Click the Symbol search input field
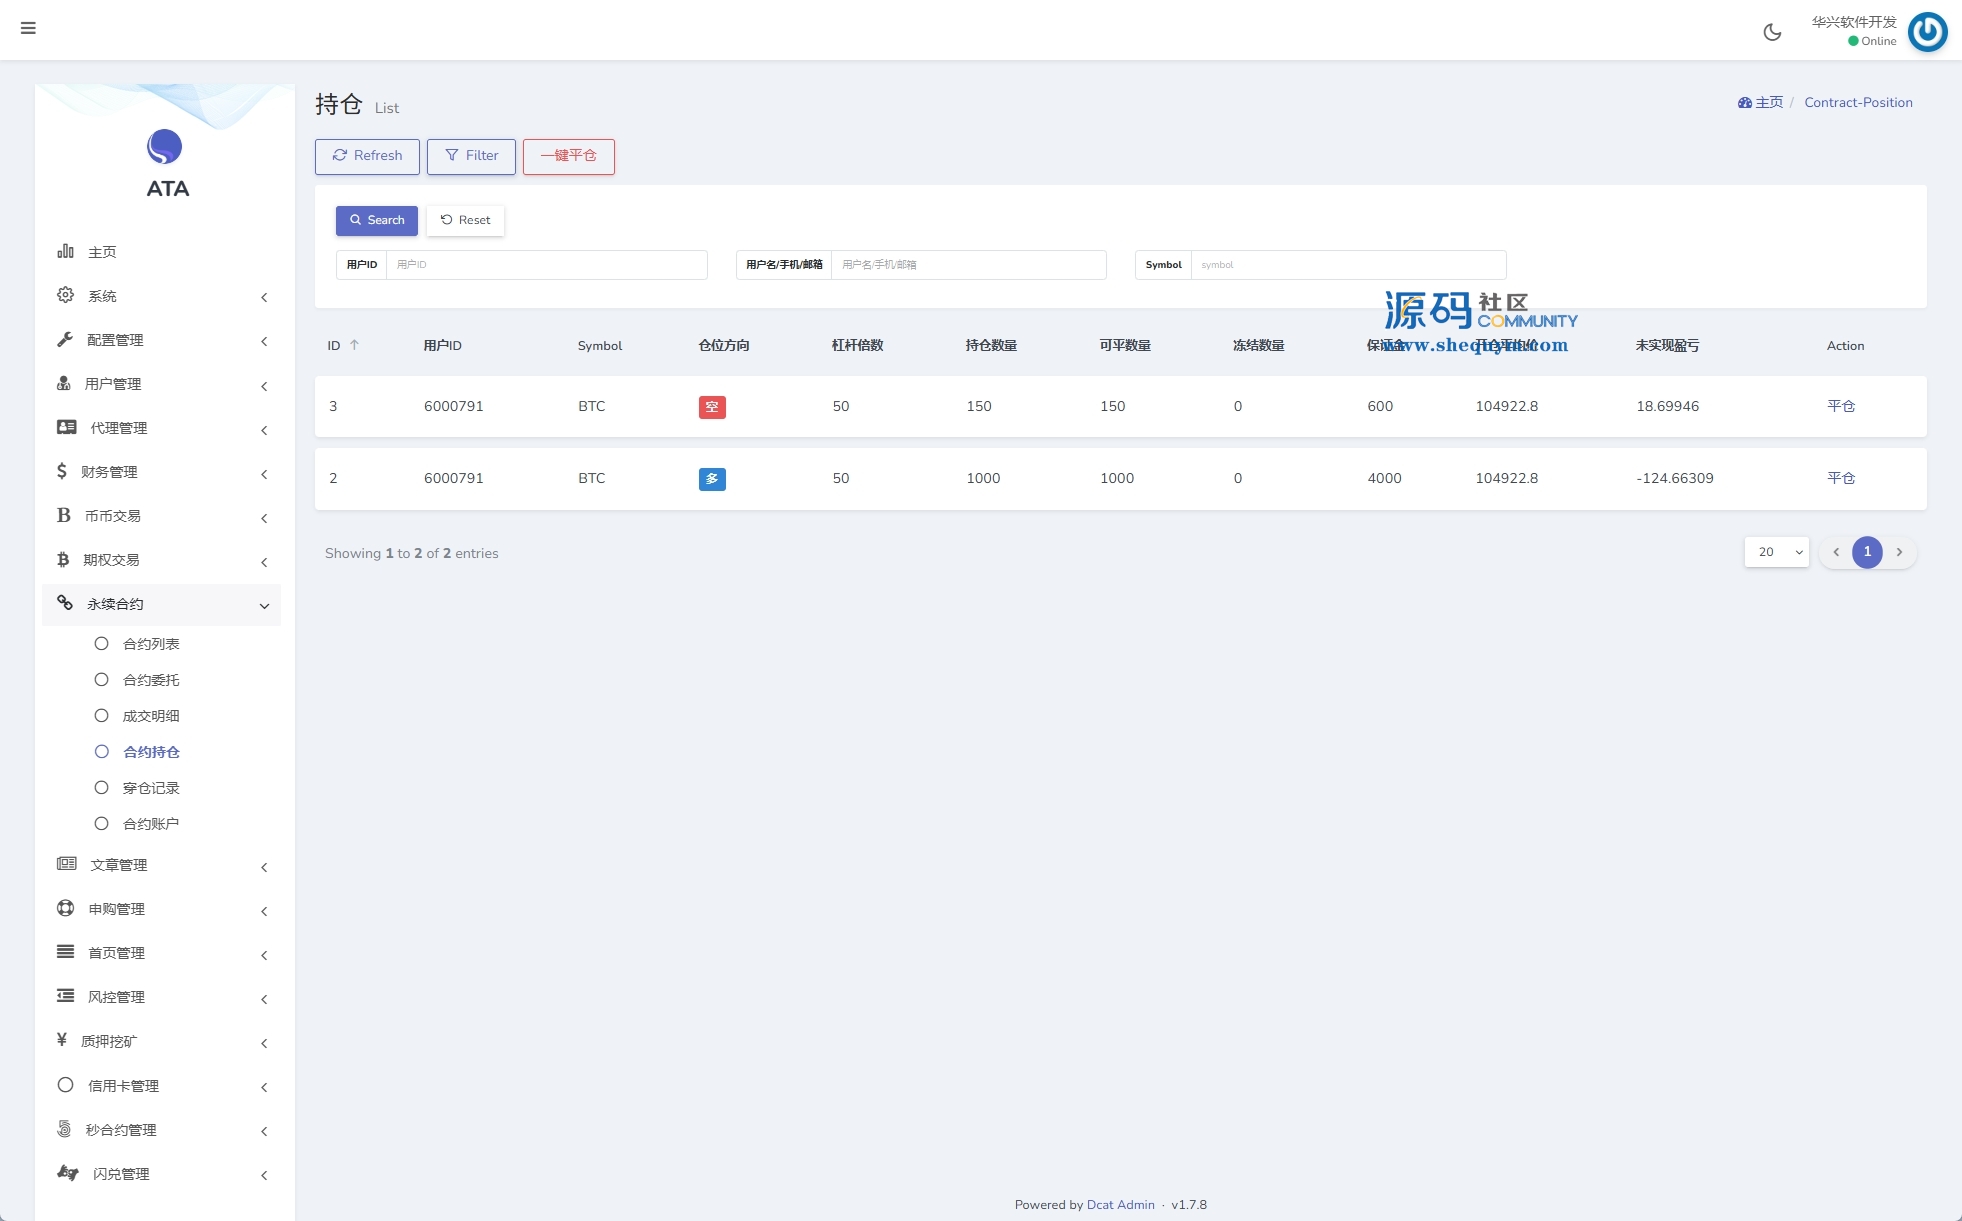The height and width of the screenshot is (1221, 1962). point(1347,265)
